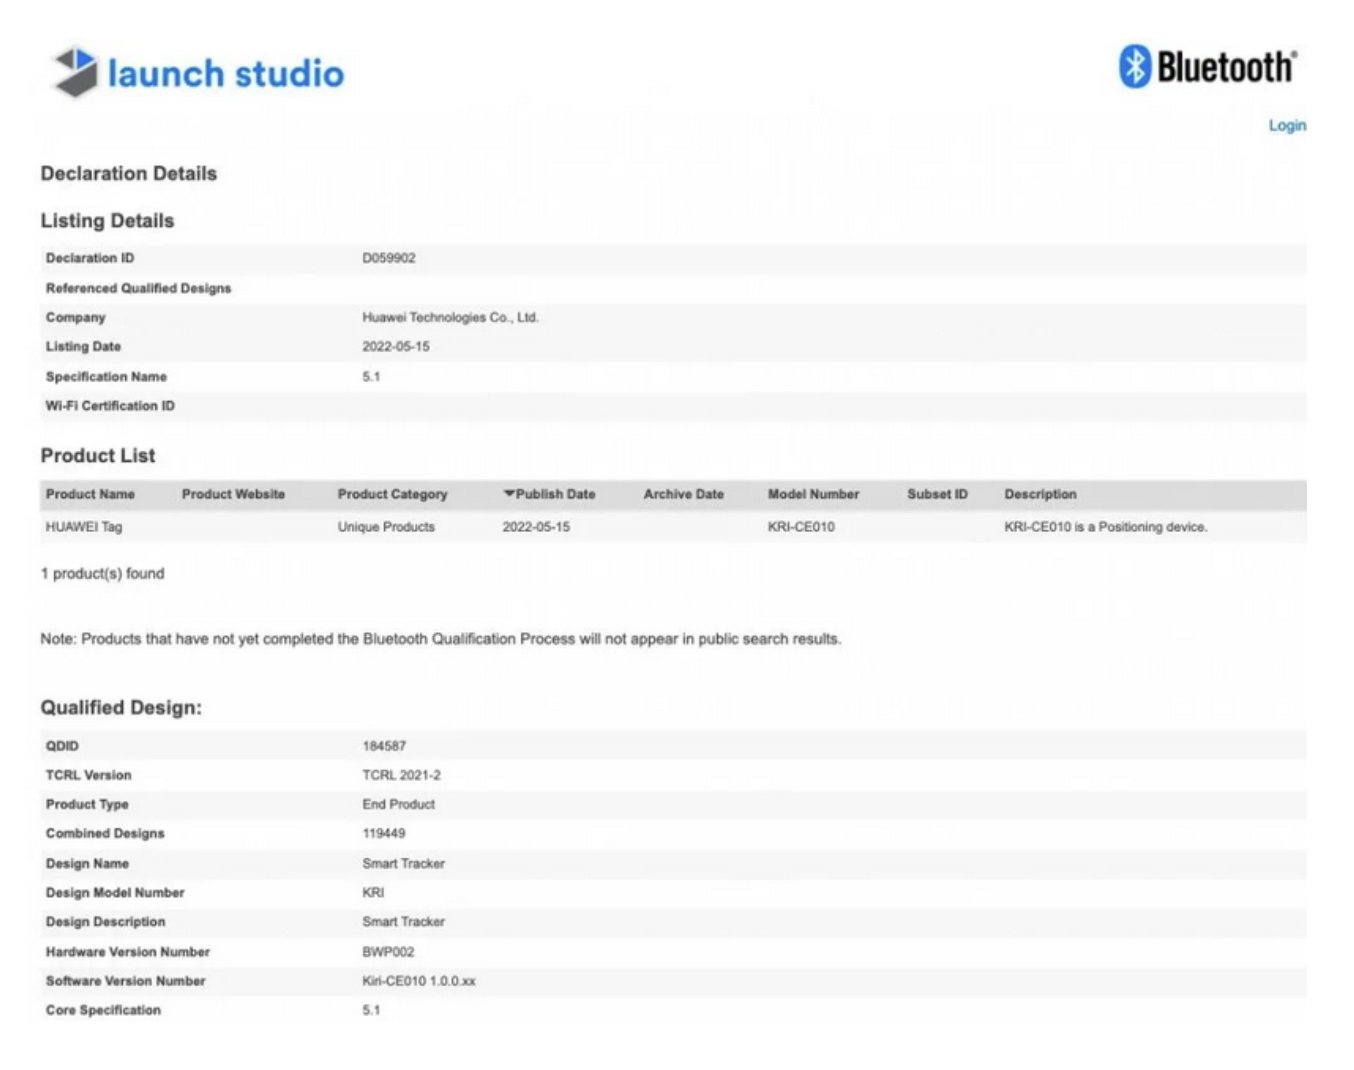Sort by Publish Date arrow
The height and width of the screenshot is (1070, 1354).
click(x=509, y=494)
